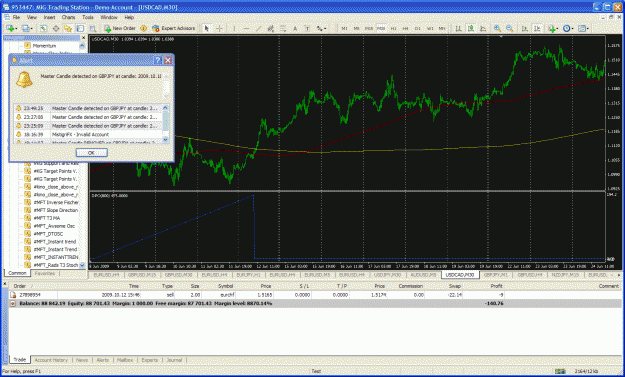Toggle the Terminal panel icon
Viewport: 625px width, 377px height.
(x=80, y=28)
